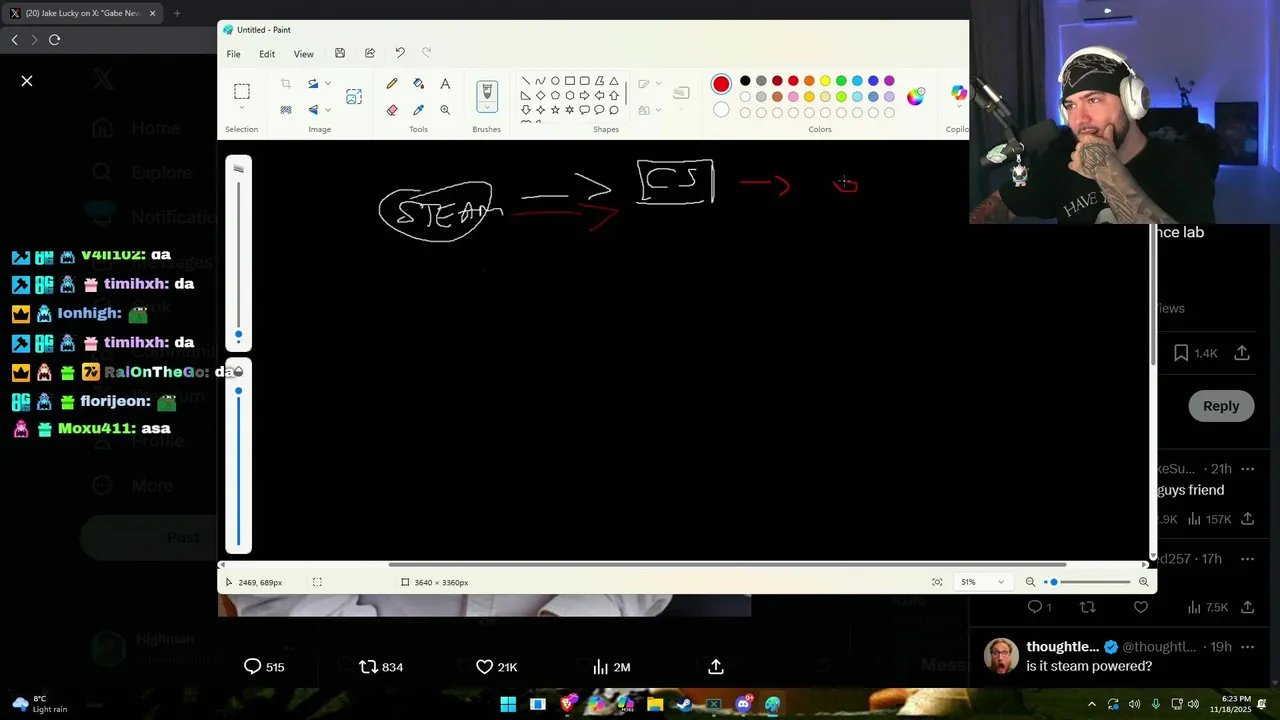Click the Windows Start button

pos(508,704)
